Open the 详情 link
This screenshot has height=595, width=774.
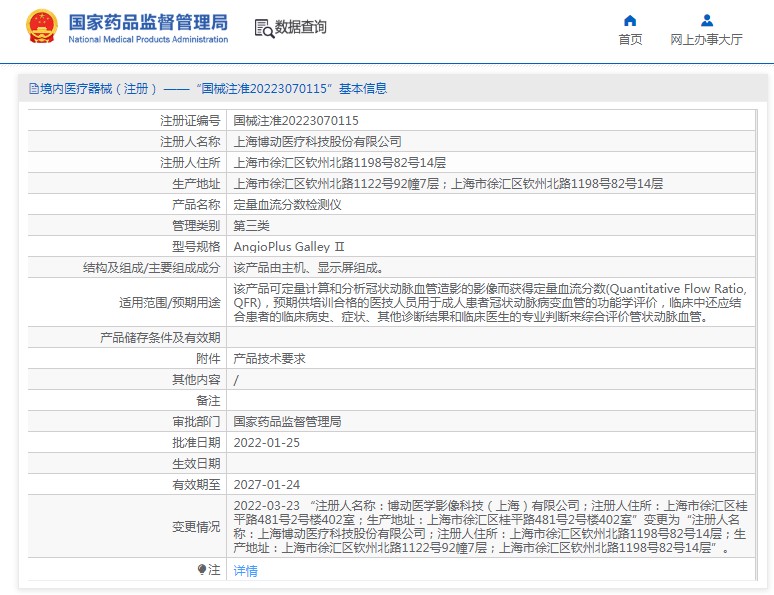[x=245, y=571]
